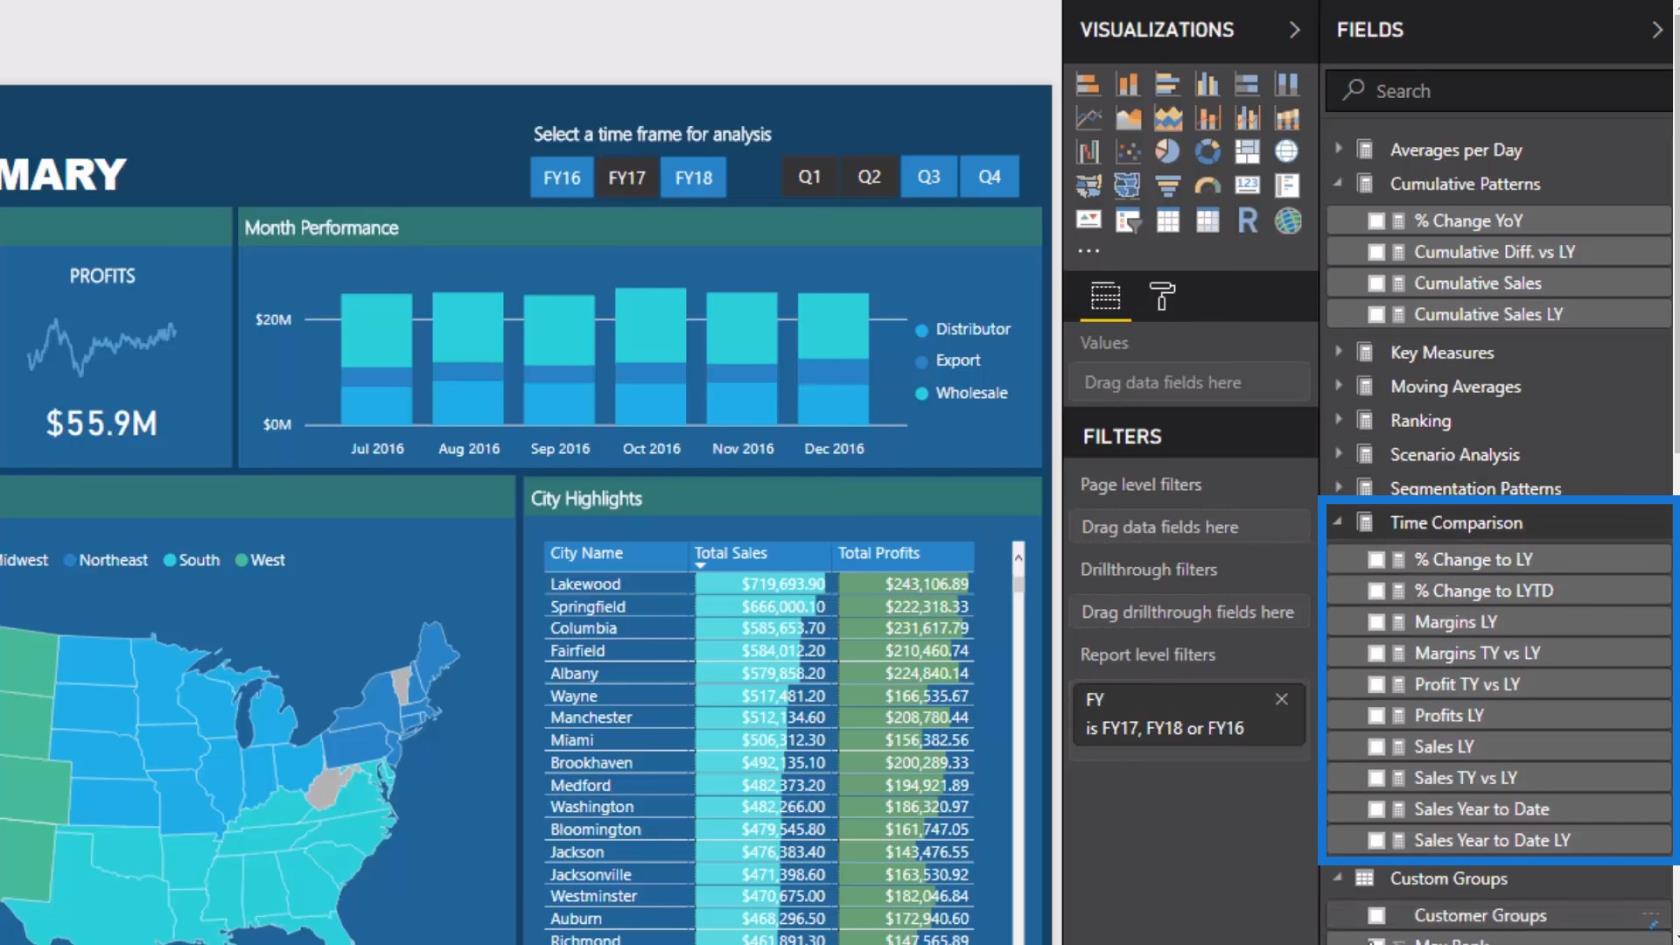The image size is (1680, 945).
Task: Select Q4 in the quarter slicer
Action: pos(989,176)
